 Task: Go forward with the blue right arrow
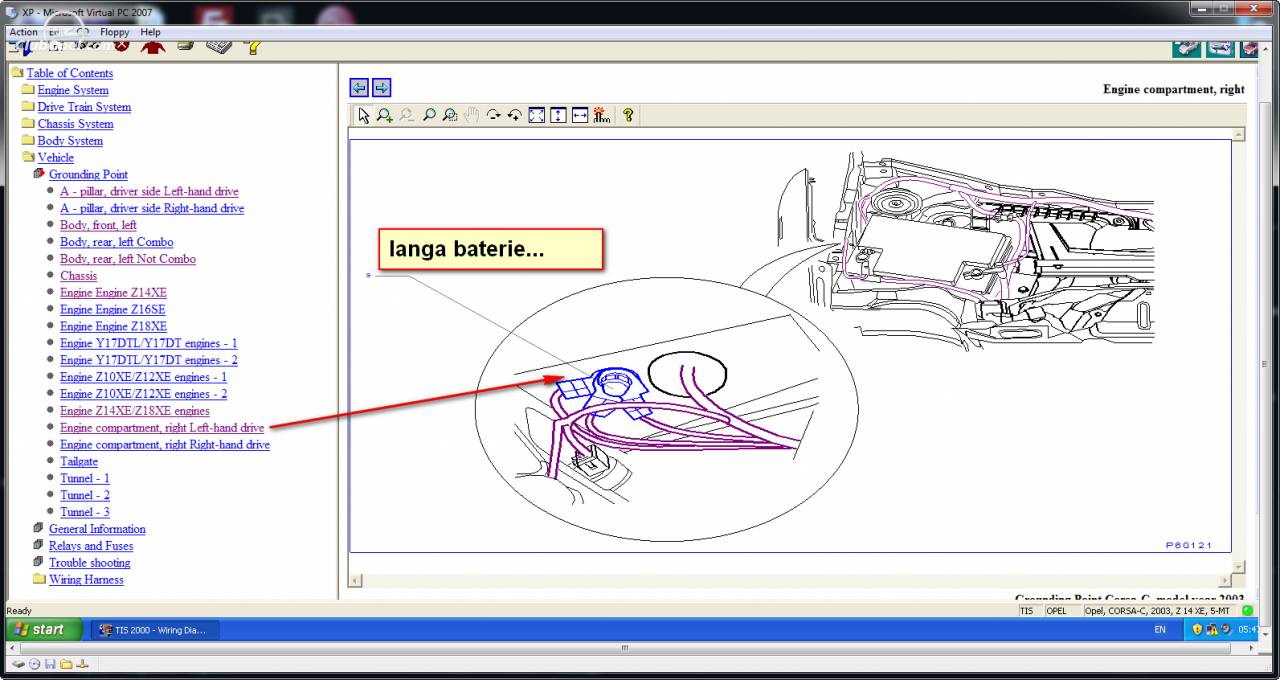[381, 88]
